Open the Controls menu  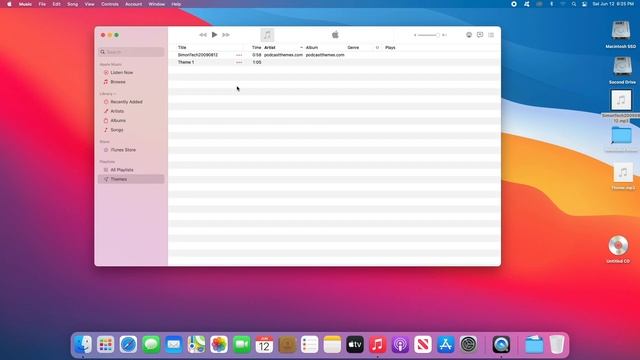point(109,4)
